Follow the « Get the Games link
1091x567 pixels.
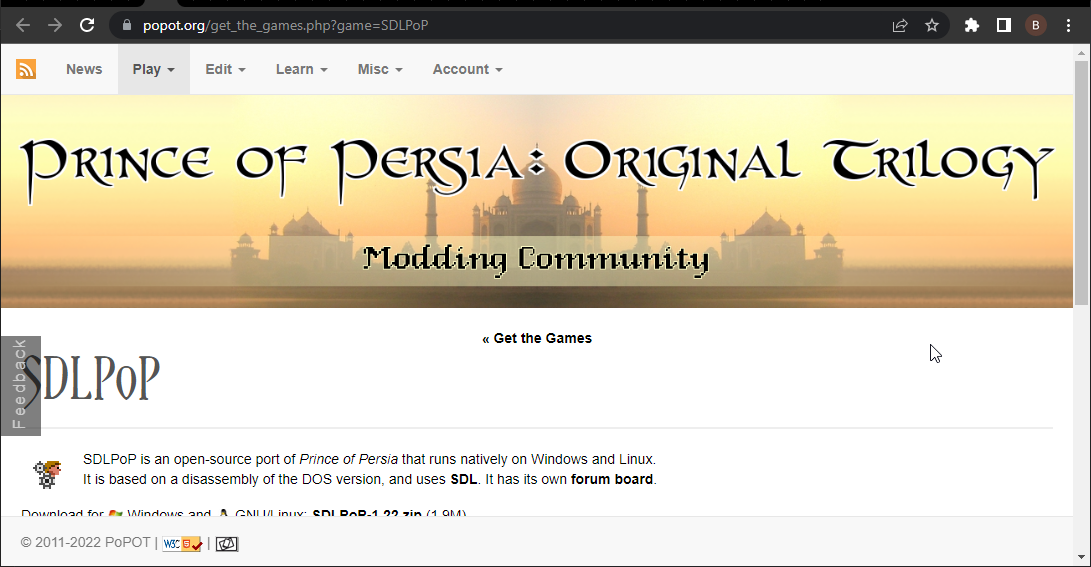536,338
